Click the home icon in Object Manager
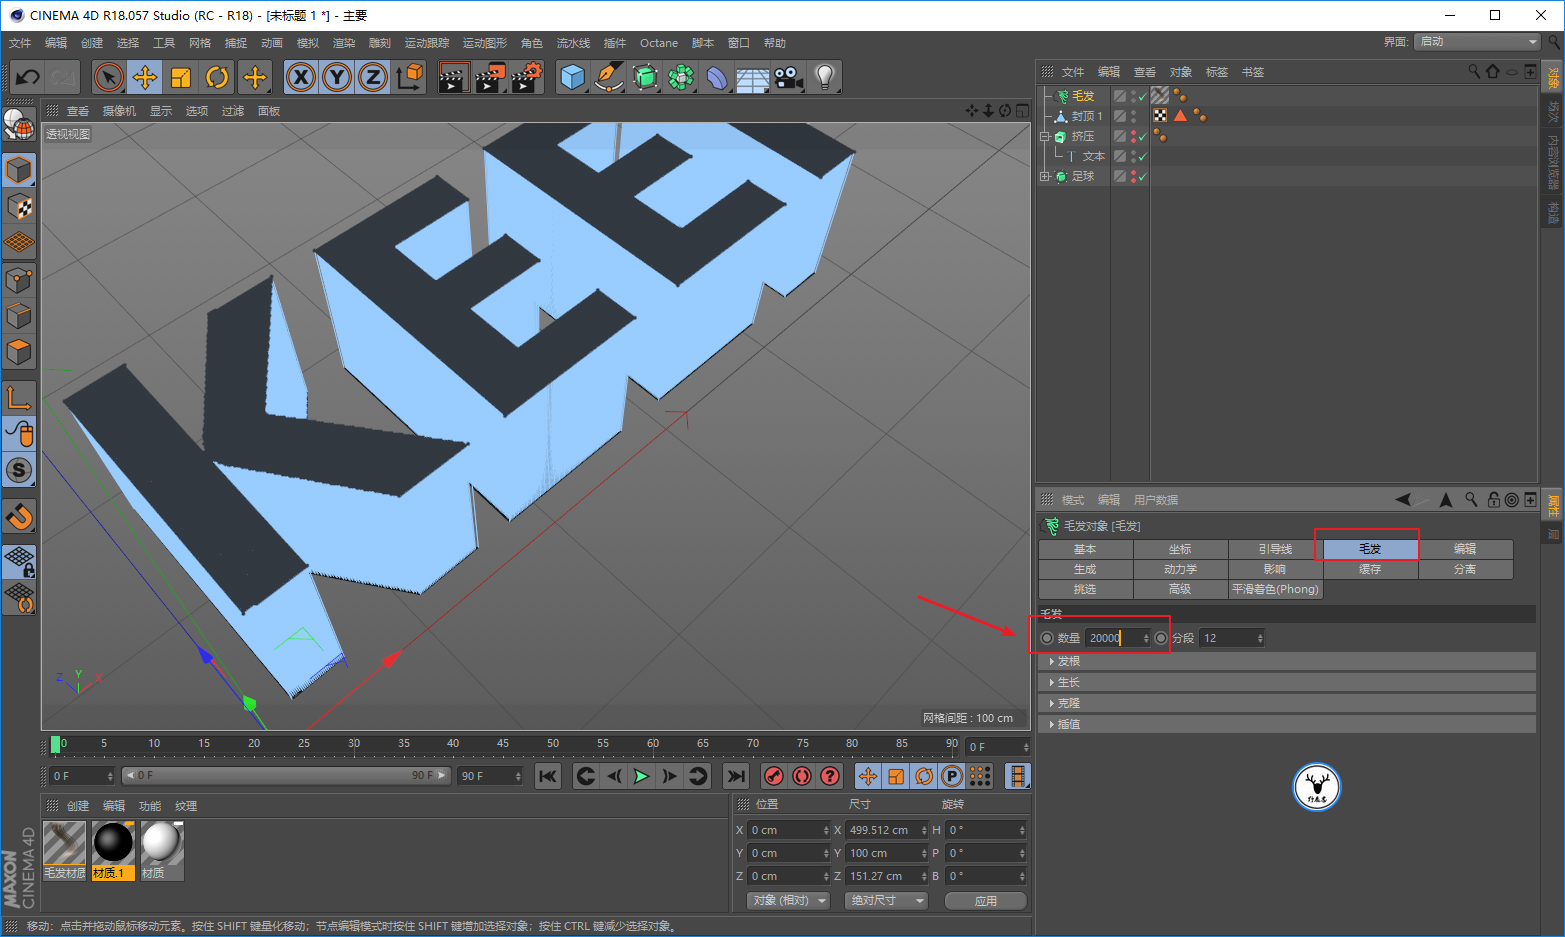 point(1492,72)
